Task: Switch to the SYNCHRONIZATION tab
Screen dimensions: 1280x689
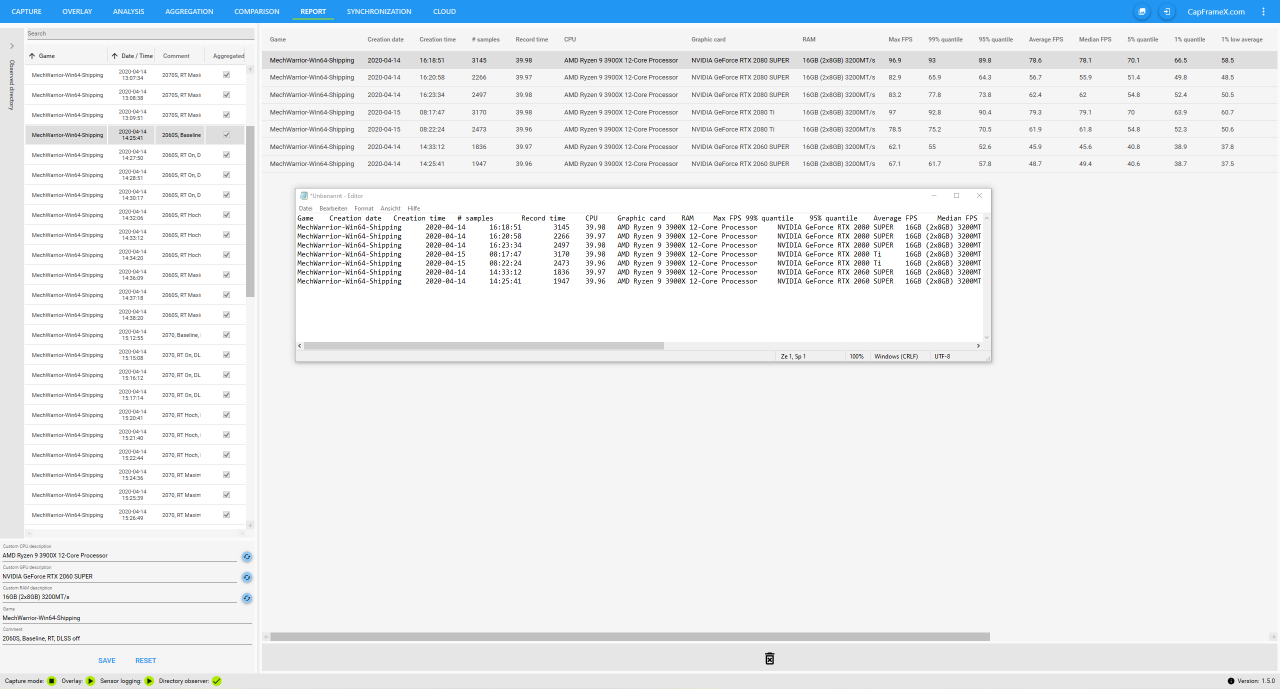Action: coord(379,11)
